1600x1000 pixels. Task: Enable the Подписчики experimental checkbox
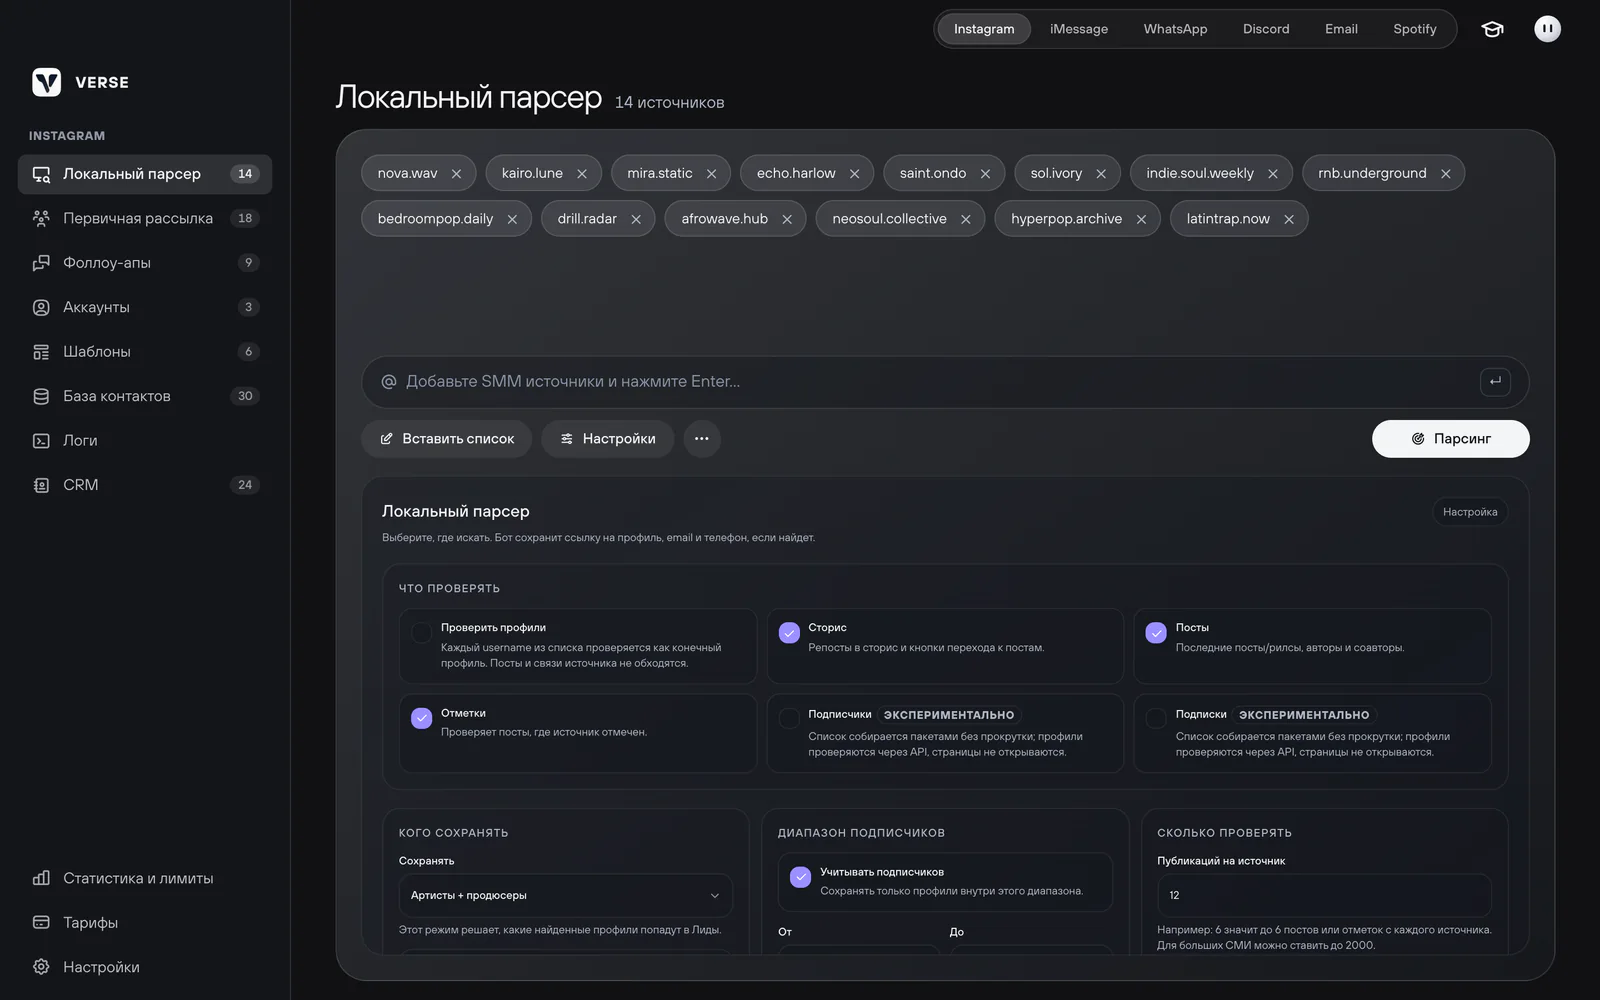coord(789,718)
